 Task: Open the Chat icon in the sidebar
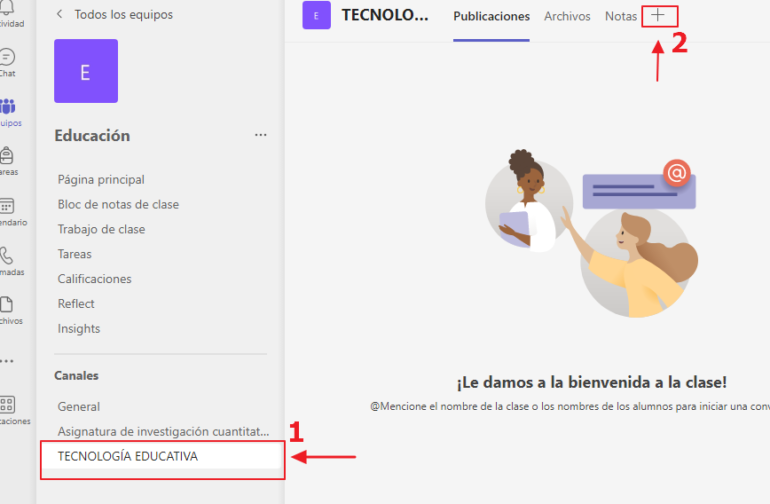(x=7, y=58)
